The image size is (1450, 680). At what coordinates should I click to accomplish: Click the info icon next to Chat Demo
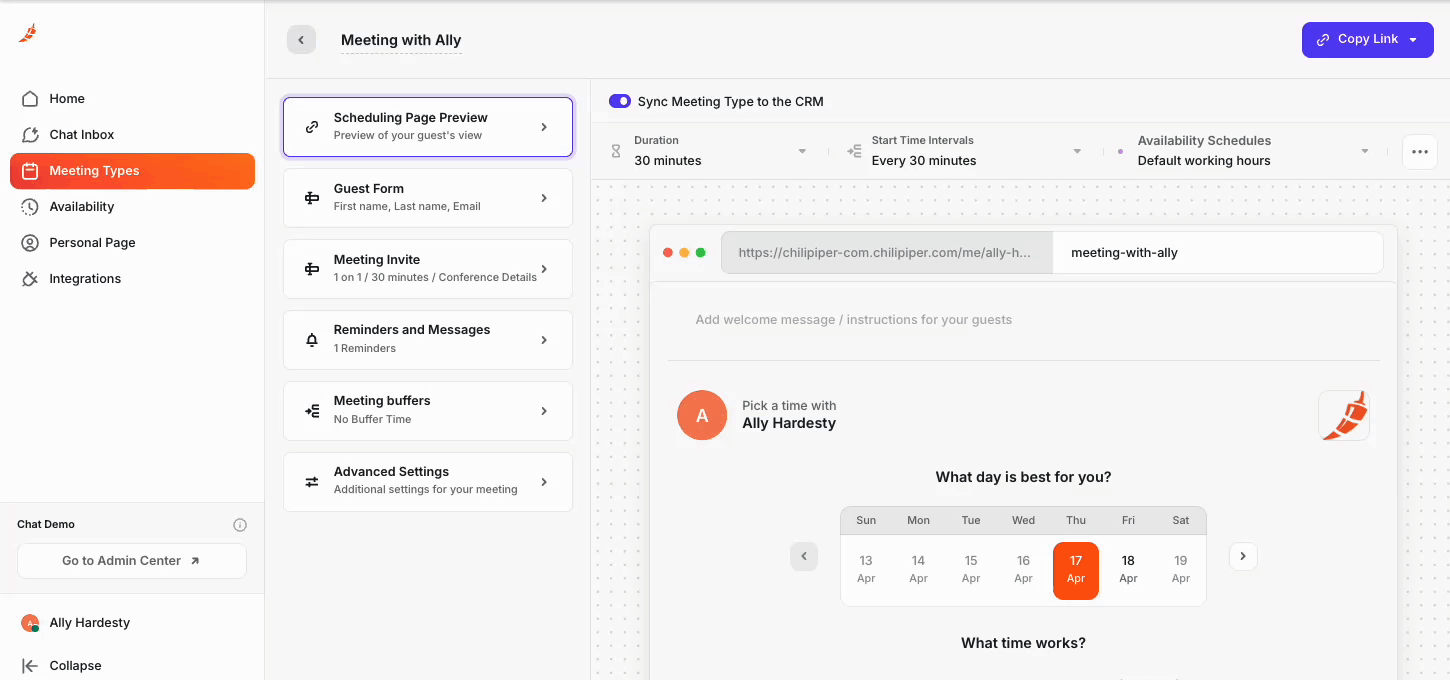coord(240,525)
